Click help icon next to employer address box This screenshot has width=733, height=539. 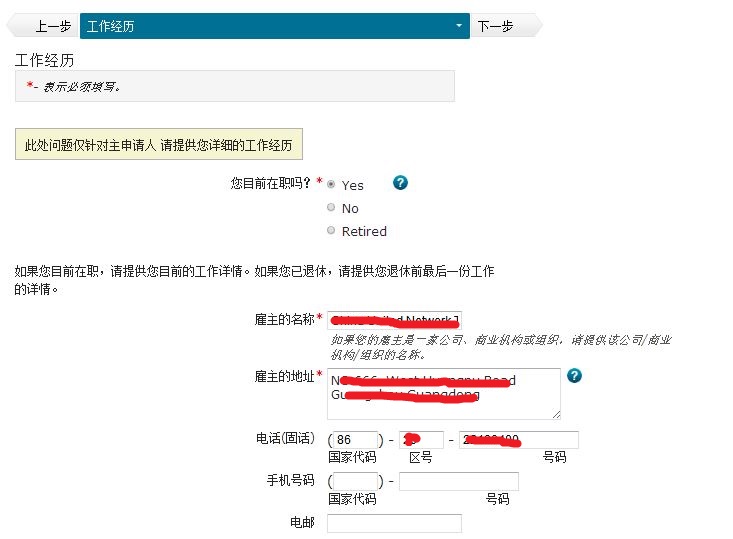point(574,376)
